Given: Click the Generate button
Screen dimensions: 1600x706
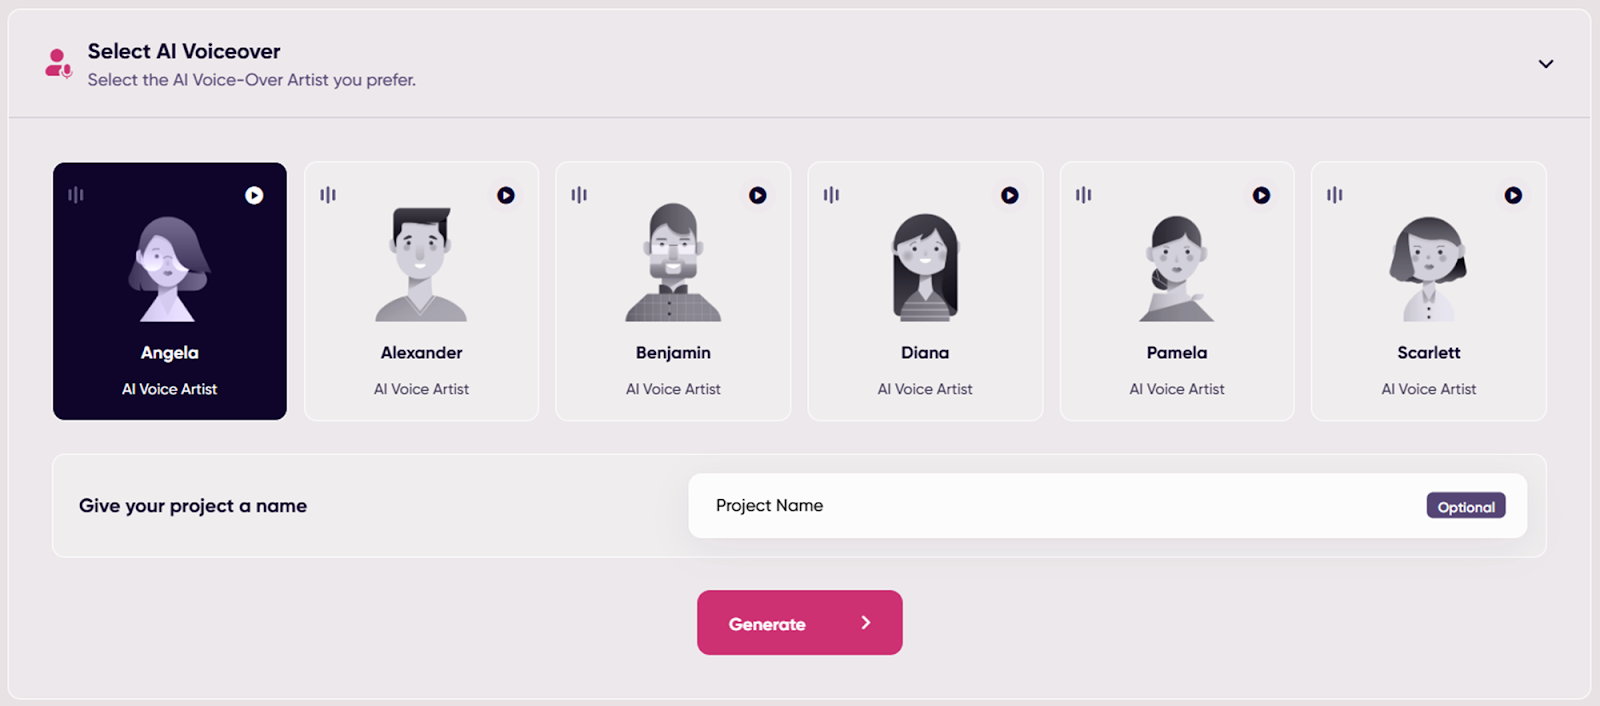Looking at the screenshot, I should pyautogui.click(x=799, y=622).
